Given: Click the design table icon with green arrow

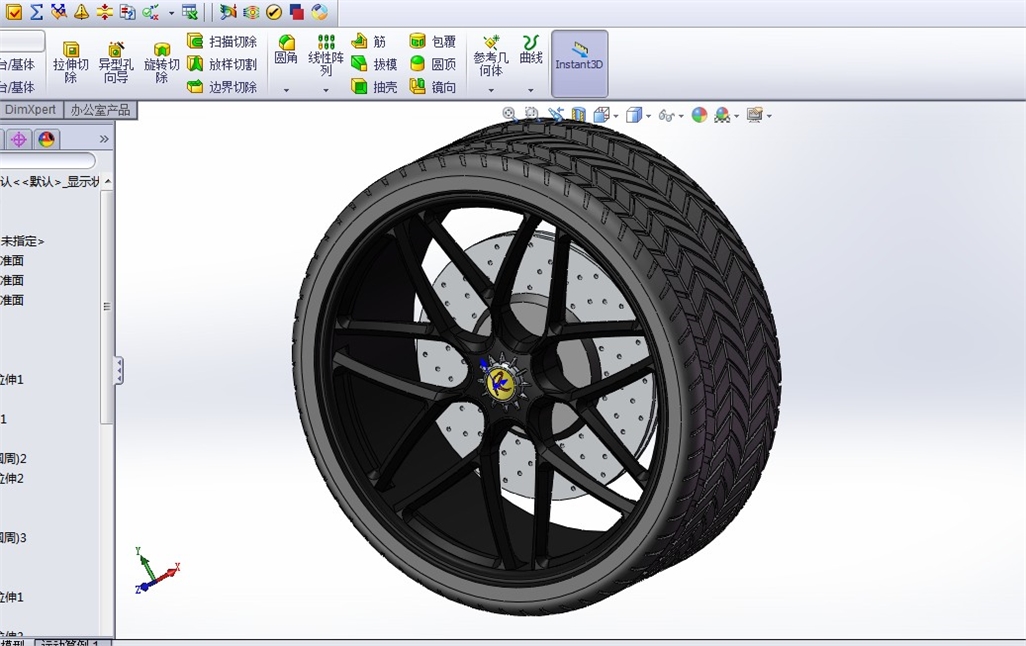Looking at the screenshot, I should coord(190,11).
